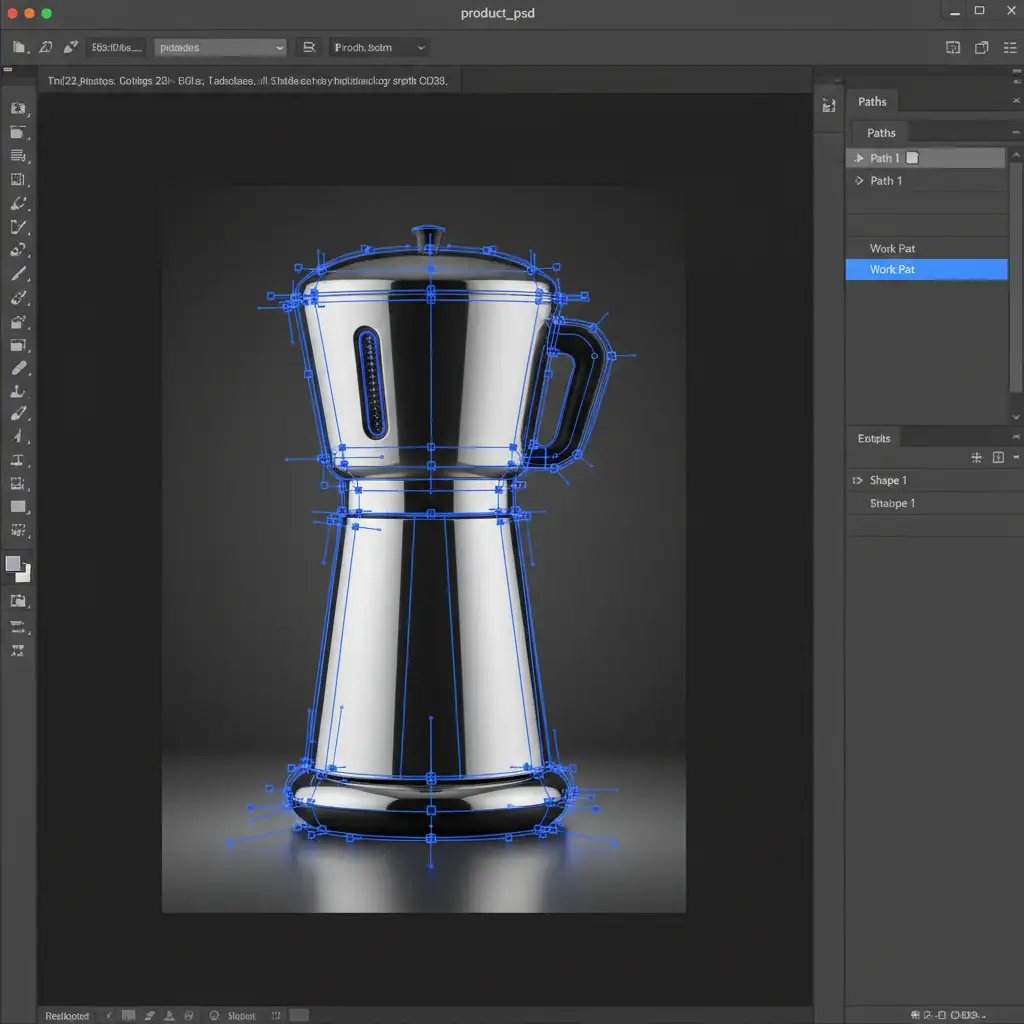
Task: Choose the Type tool in left toolbar
Action: tap(18, 460)
